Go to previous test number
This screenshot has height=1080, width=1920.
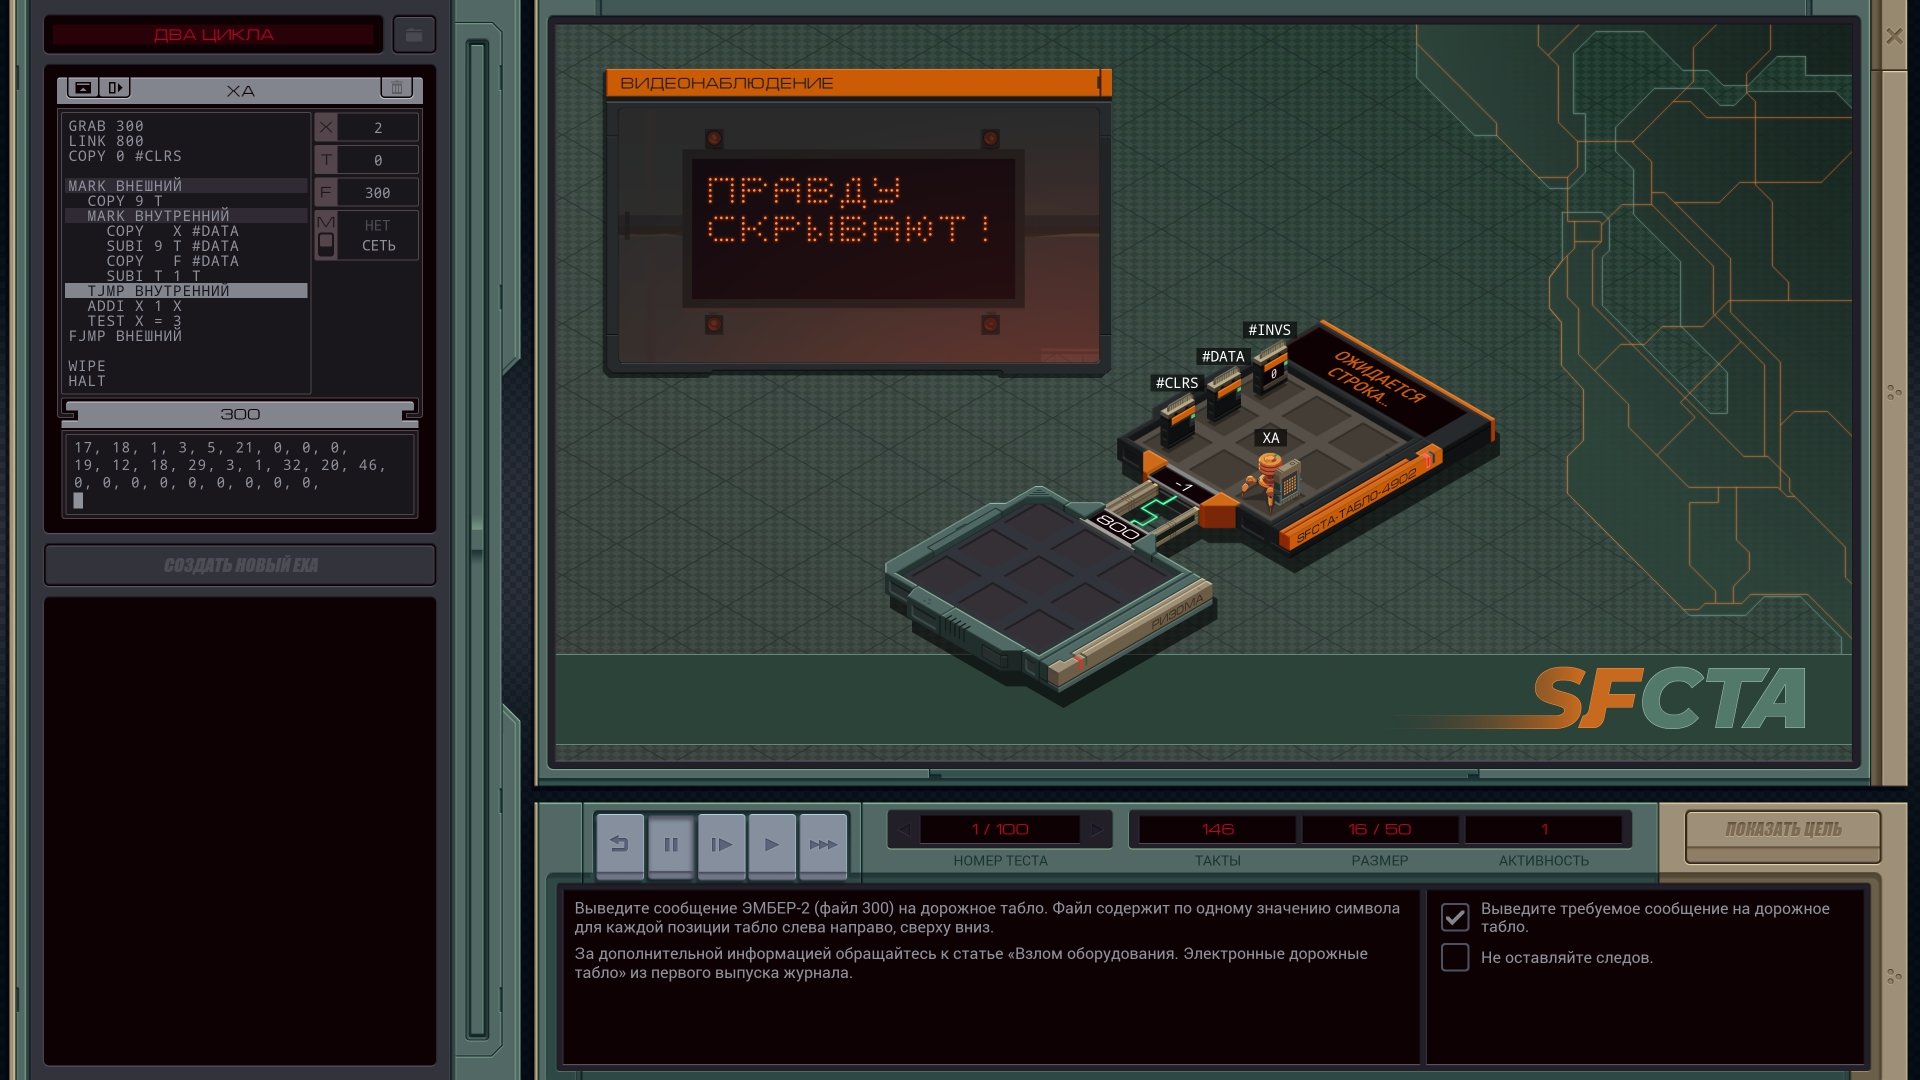pos(904,829)
